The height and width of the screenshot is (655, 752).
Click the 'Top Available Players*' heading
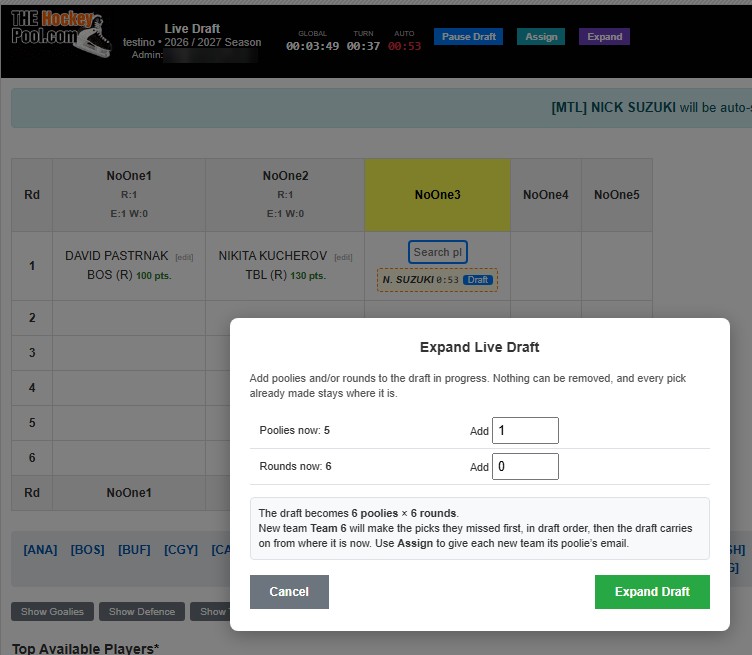(85, 648)
